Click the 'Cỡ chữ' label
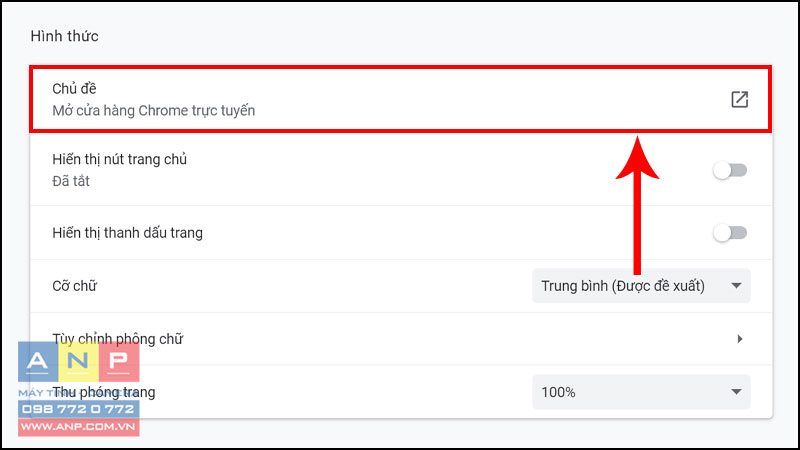Viewport: 800px width, 450px height. tap(74, 286)
